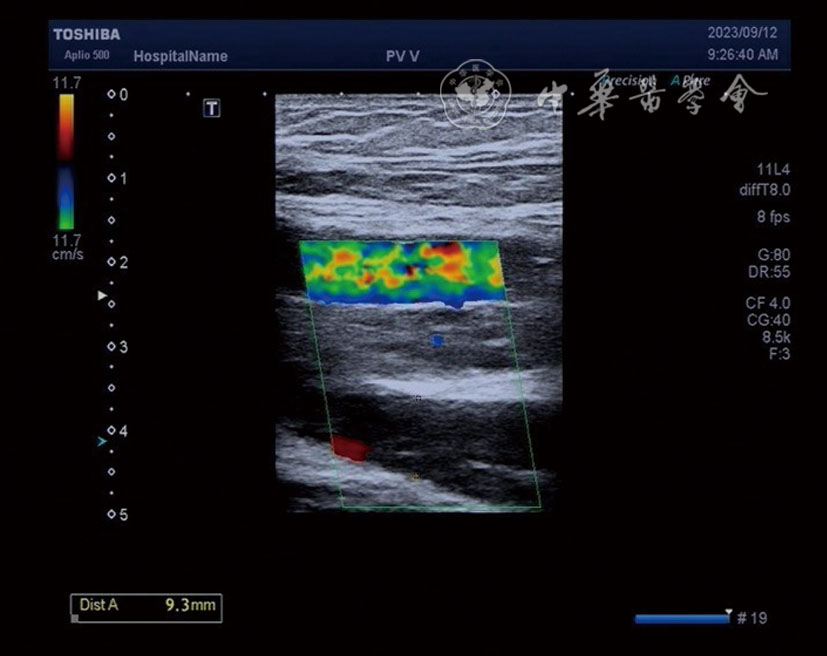Click the cine frame progress bar at #19

(x=682, y=619)
